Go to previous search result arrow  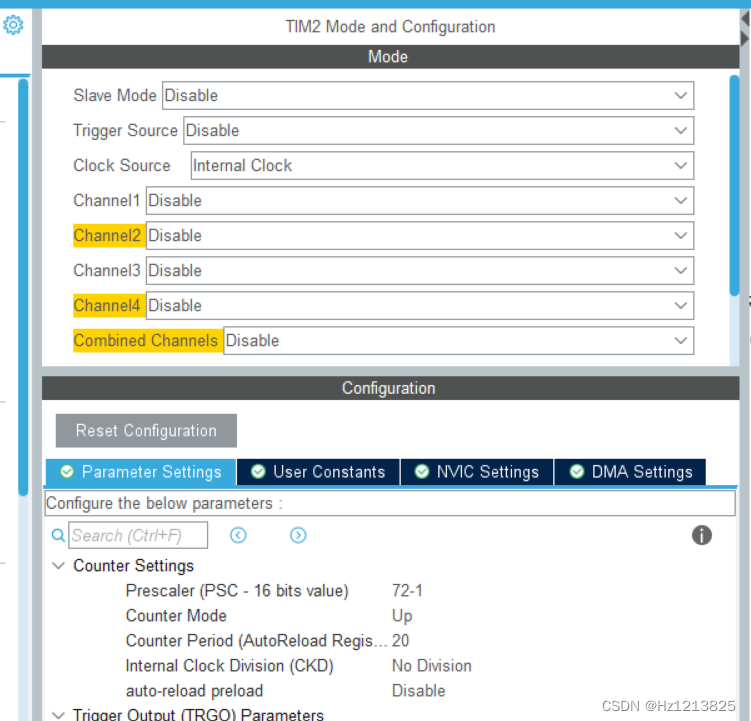(x=238, y=535)
